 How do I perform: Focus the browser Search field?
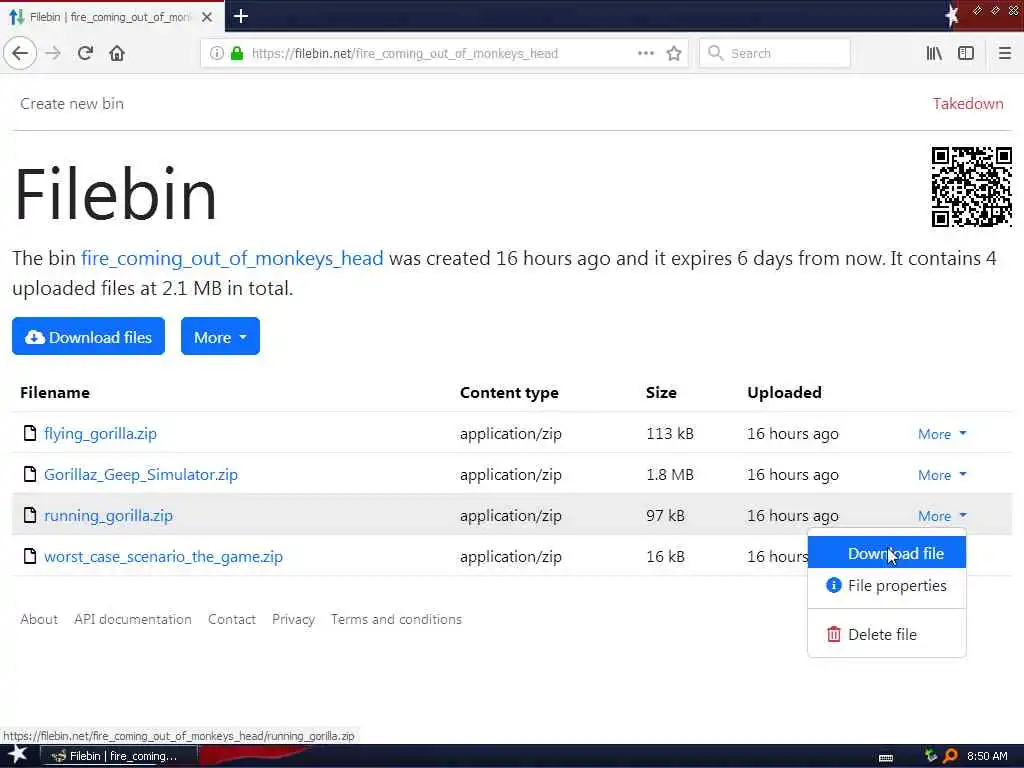click(x=775, y=54)
